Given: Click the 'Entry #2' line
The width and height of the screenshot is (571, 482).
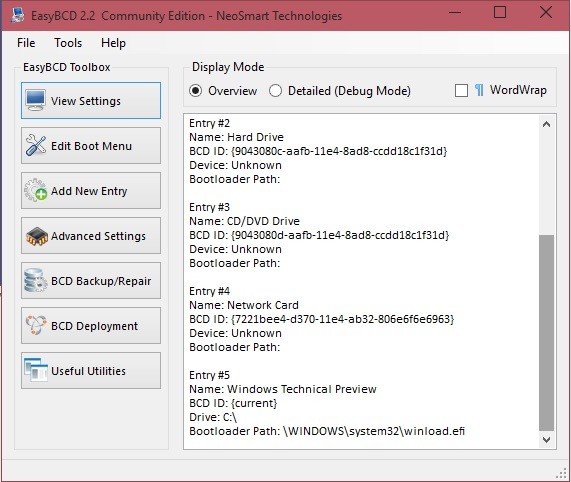Looking at the screenshot, I should click(x=209, y=123).
